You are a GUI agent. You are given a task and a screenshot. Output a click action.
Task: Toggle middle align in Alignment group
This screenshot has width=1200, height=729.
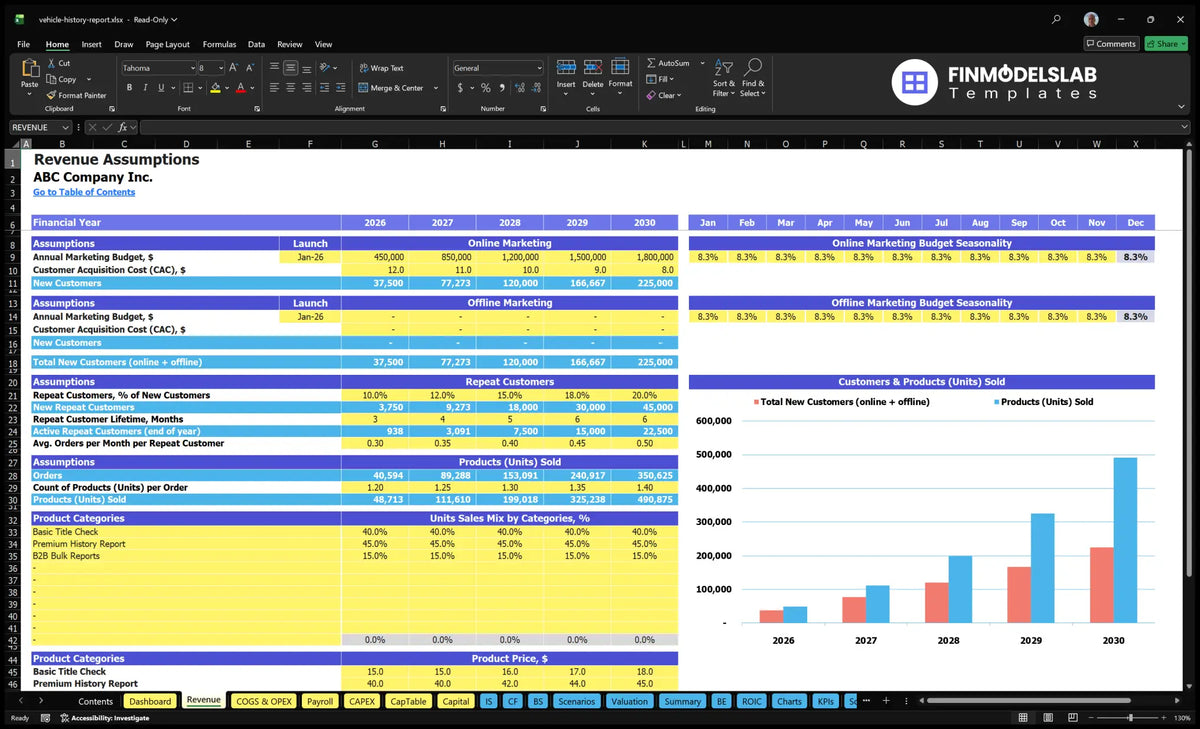click(x=290, y=68)
